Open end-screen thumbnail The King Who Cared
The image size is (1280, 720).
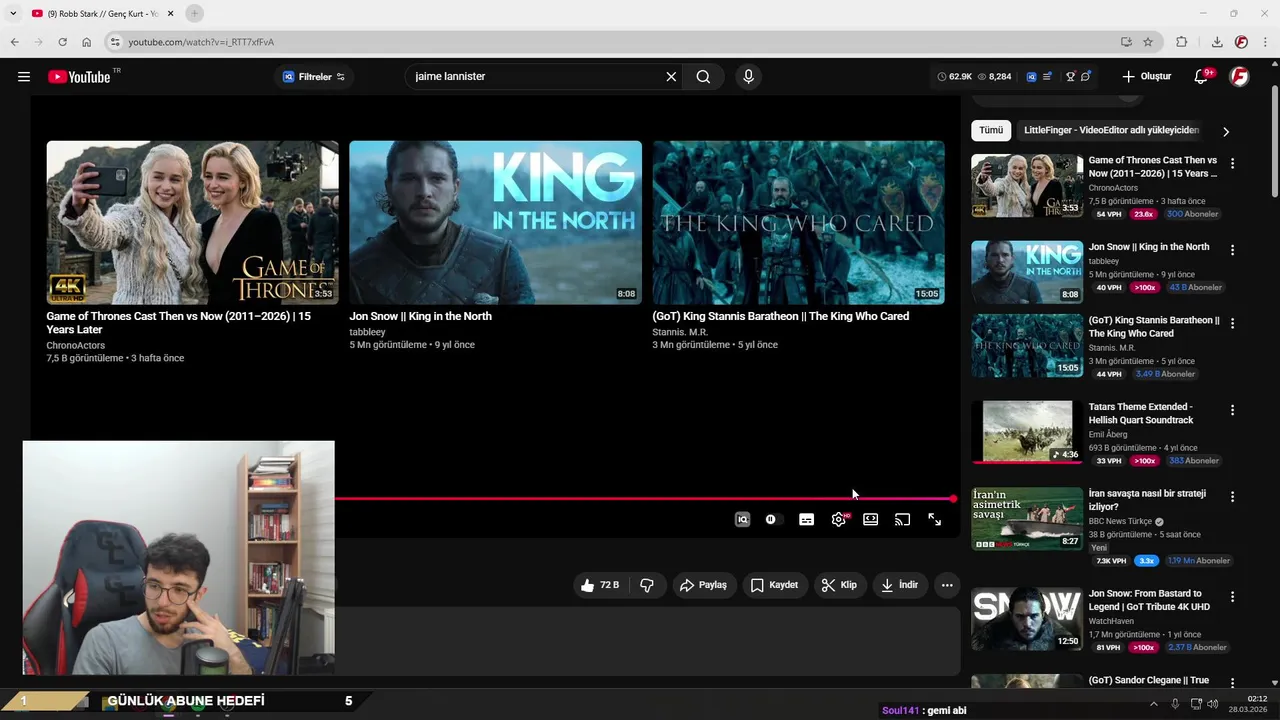[798, 222]
